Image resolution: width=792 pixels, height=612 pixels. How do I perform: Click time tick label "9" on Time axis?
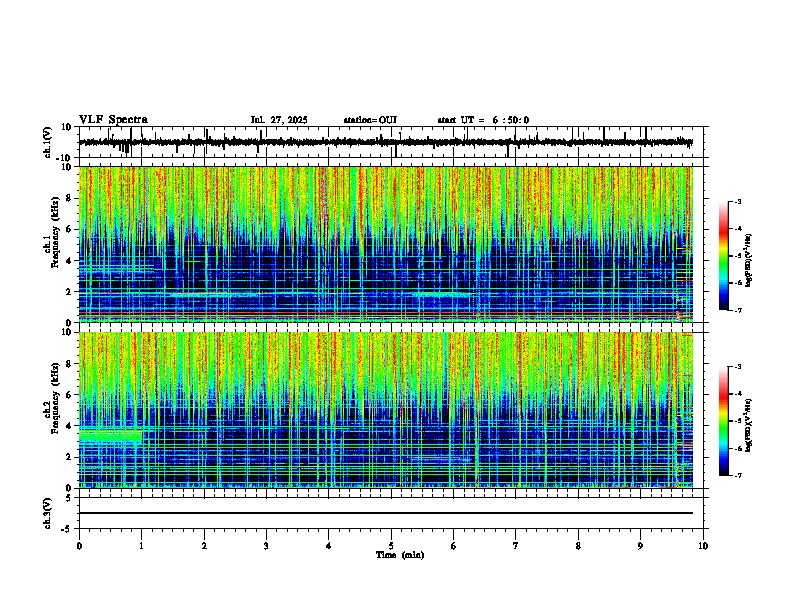(640, 546)
